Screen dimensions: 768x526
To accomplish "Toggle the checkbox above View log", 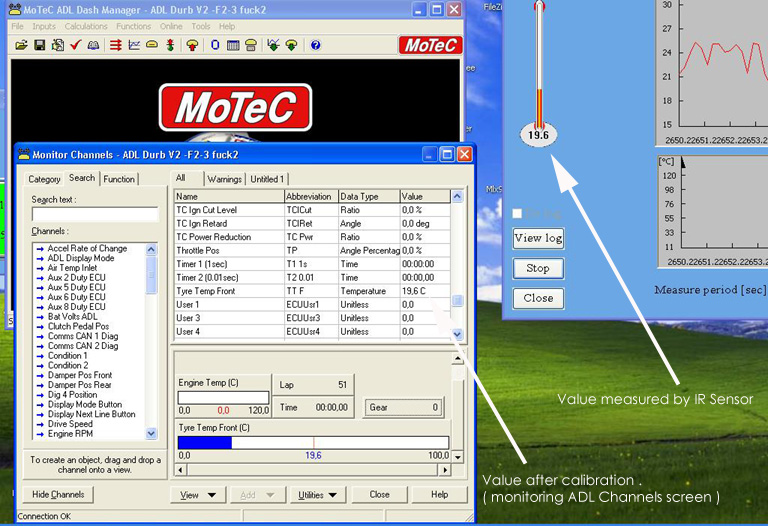I will coord(517,213).
